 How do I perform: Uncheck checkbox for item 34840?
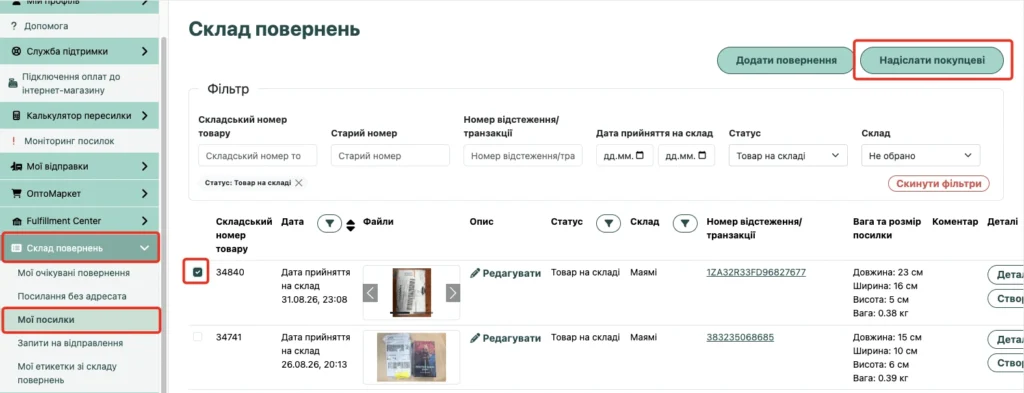click(x=198, y=272)
